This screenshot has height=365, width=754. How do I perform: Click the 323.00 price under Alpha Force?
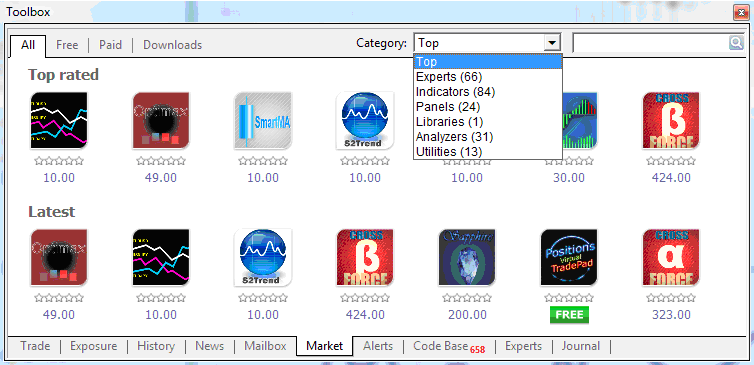pos(671,315)
